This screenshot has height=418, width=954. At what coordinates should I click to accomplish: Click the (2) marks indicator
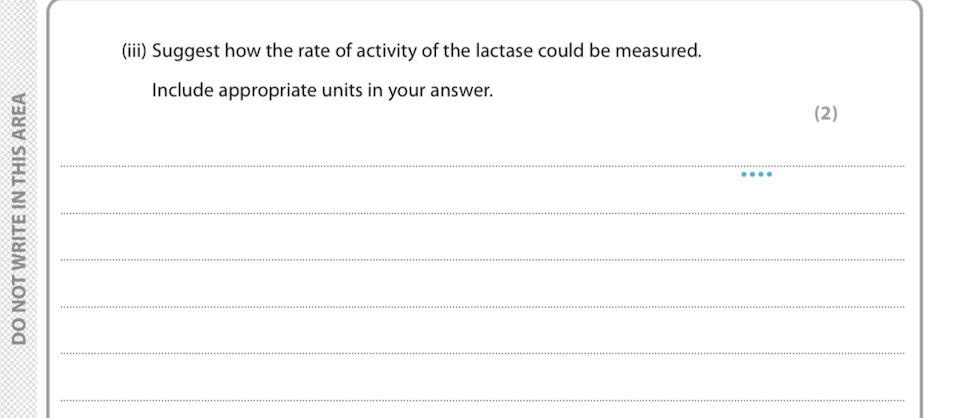point(825,113)
